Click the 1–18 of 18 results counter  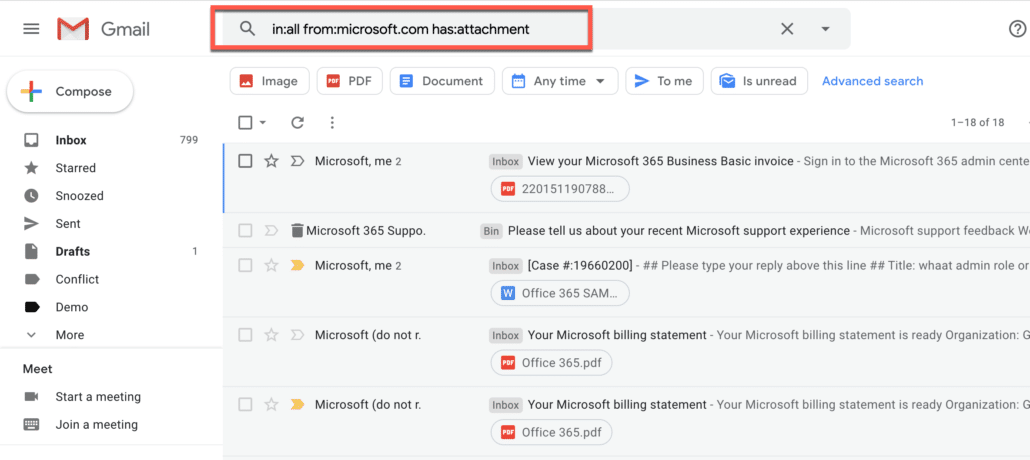pyautogui.click(x=977, y=122)
